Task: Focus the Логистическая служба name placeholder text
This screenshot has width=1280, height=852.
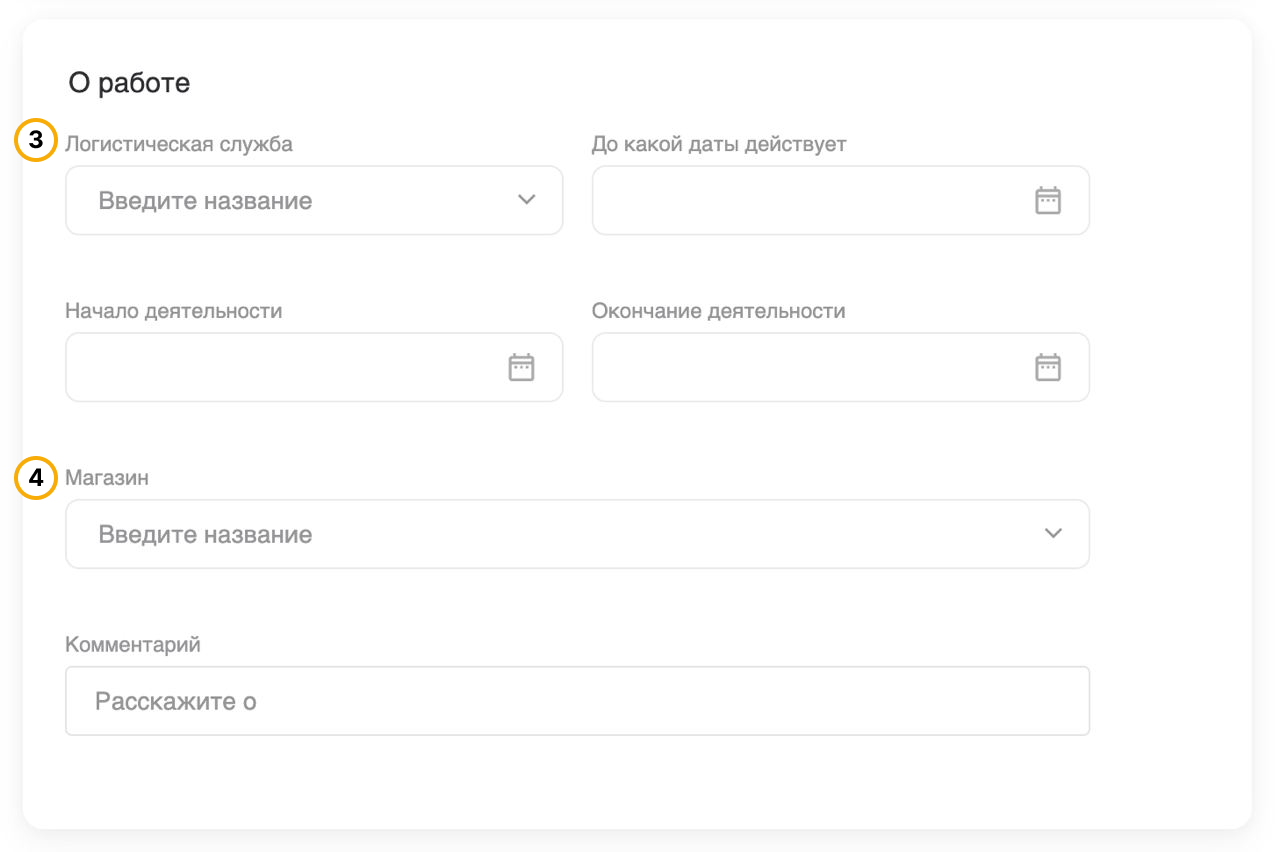Action: pyautogui.click(x=205, y=201)
